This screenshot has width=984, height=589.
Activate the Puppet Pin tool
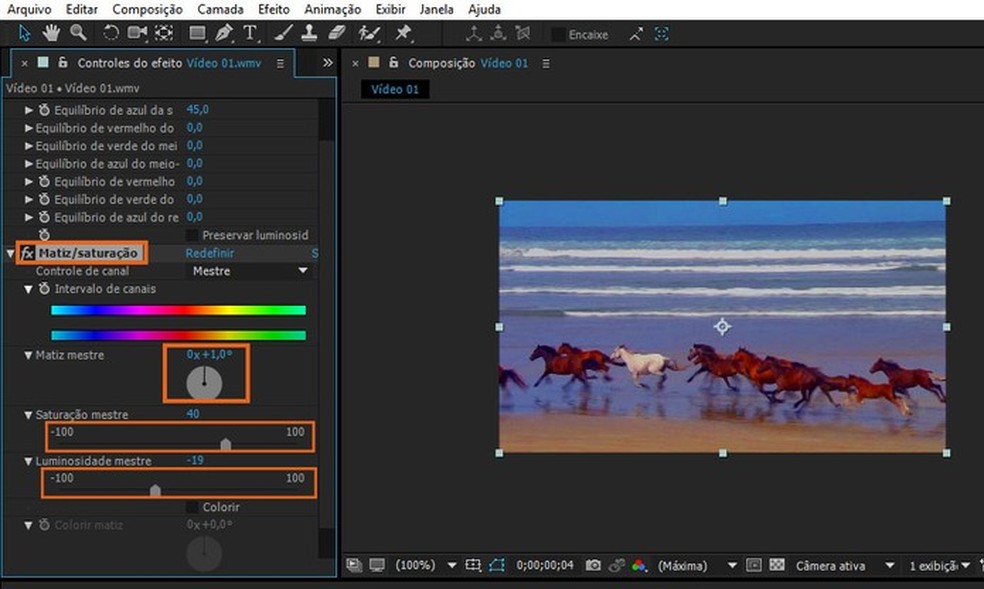click(x=403, y=33)
